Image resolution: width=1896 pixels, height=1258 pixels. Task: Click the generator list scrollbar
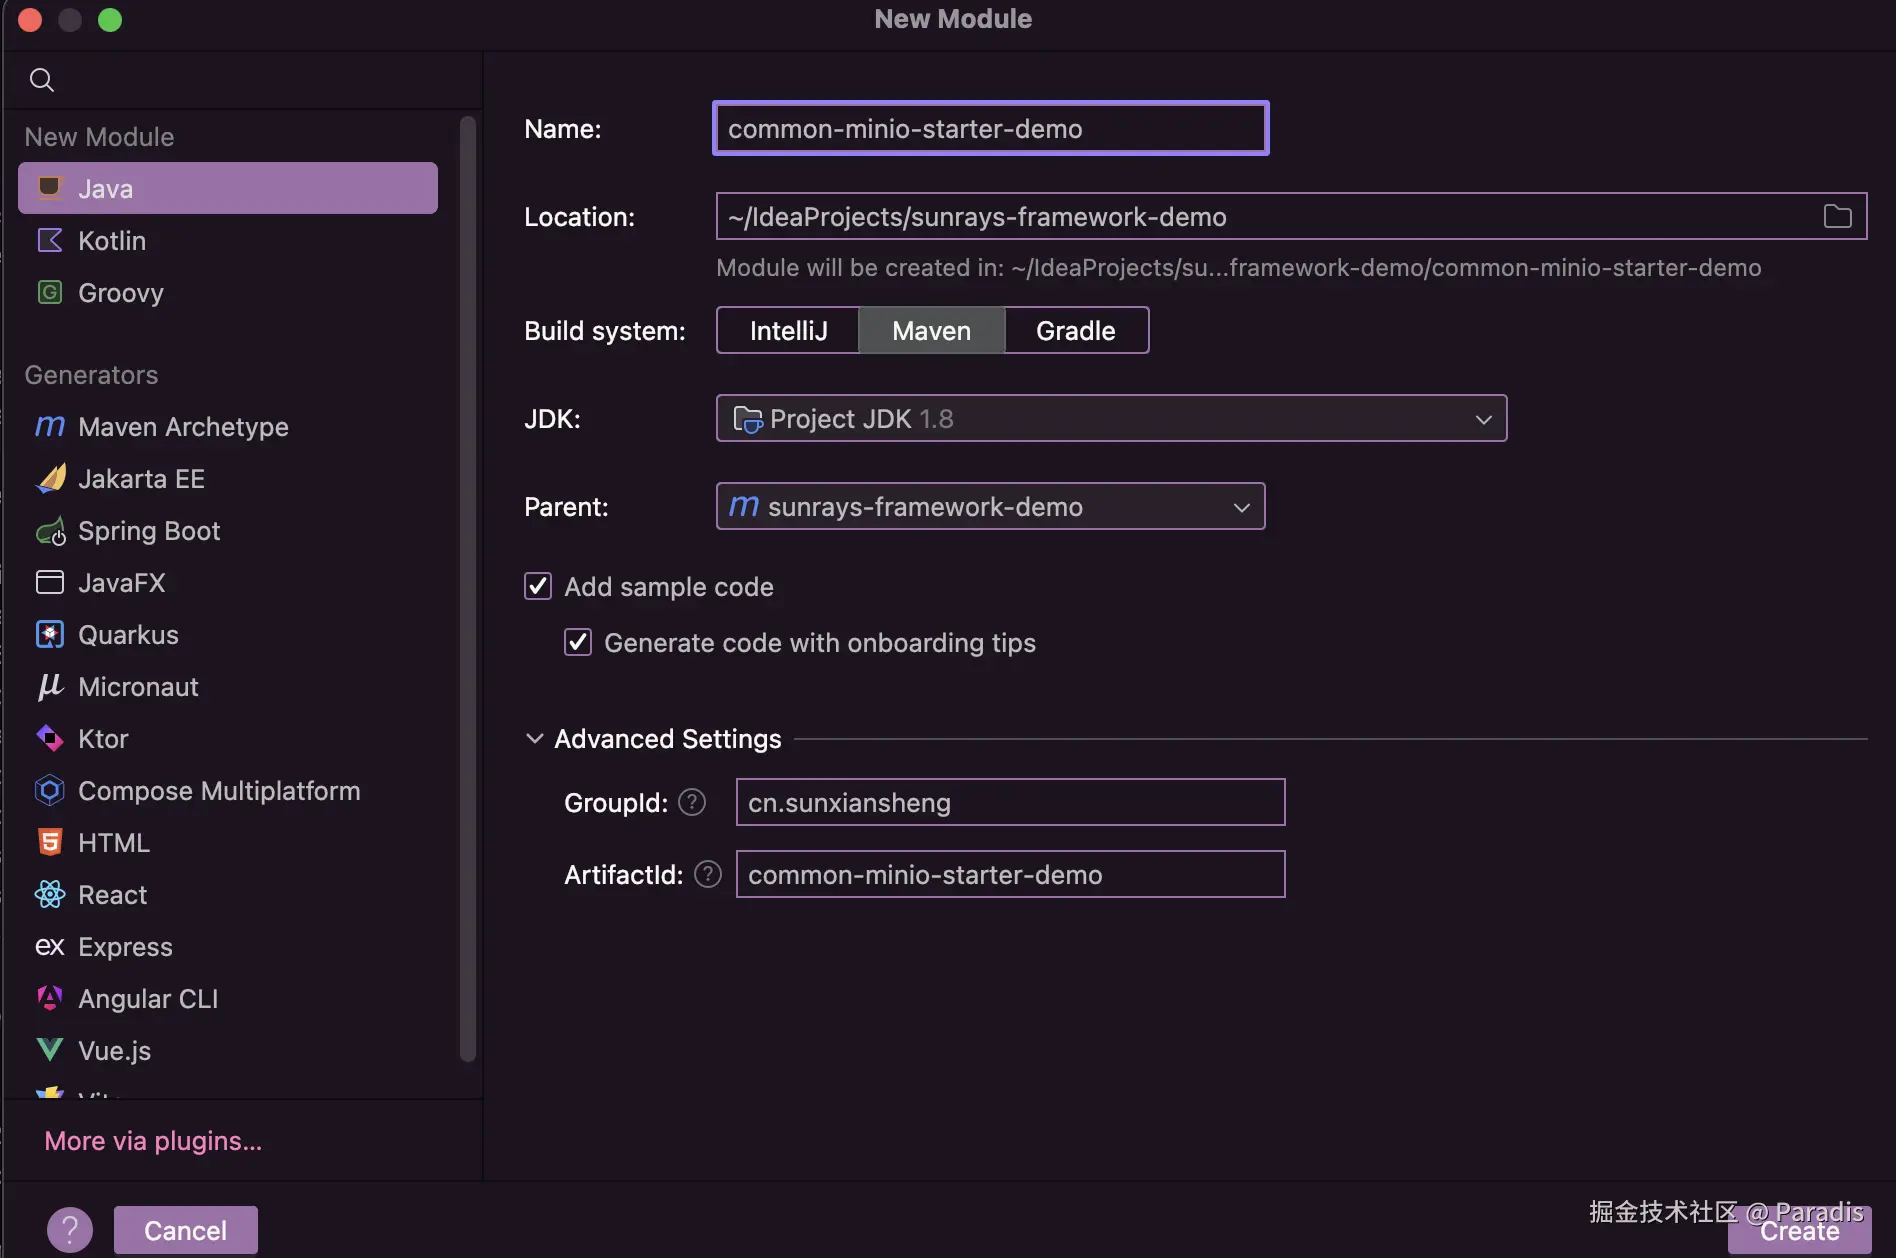point(467,588)
